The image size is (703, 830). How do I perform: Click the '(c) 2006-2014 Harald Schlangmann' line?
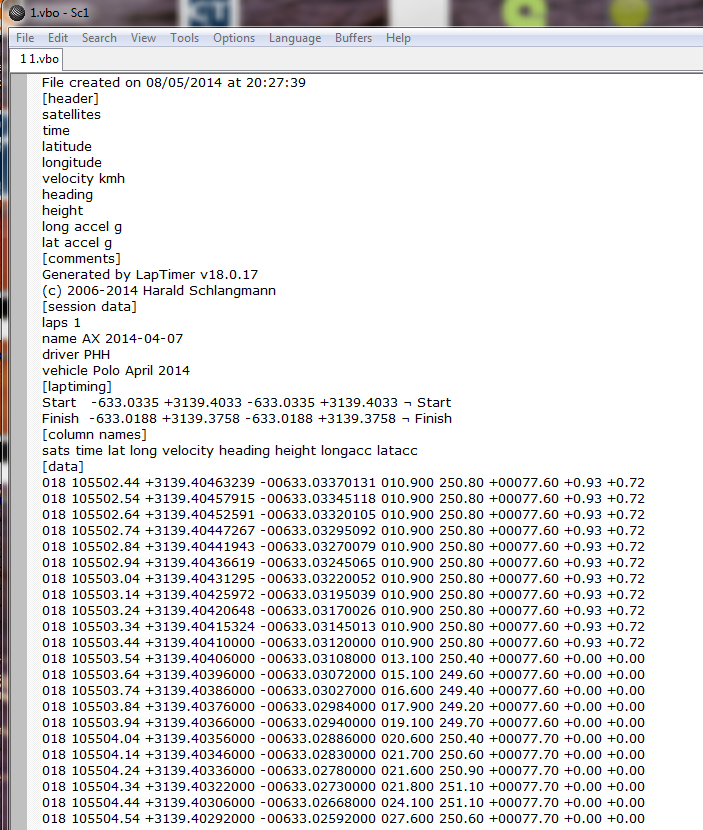[159, 291]
